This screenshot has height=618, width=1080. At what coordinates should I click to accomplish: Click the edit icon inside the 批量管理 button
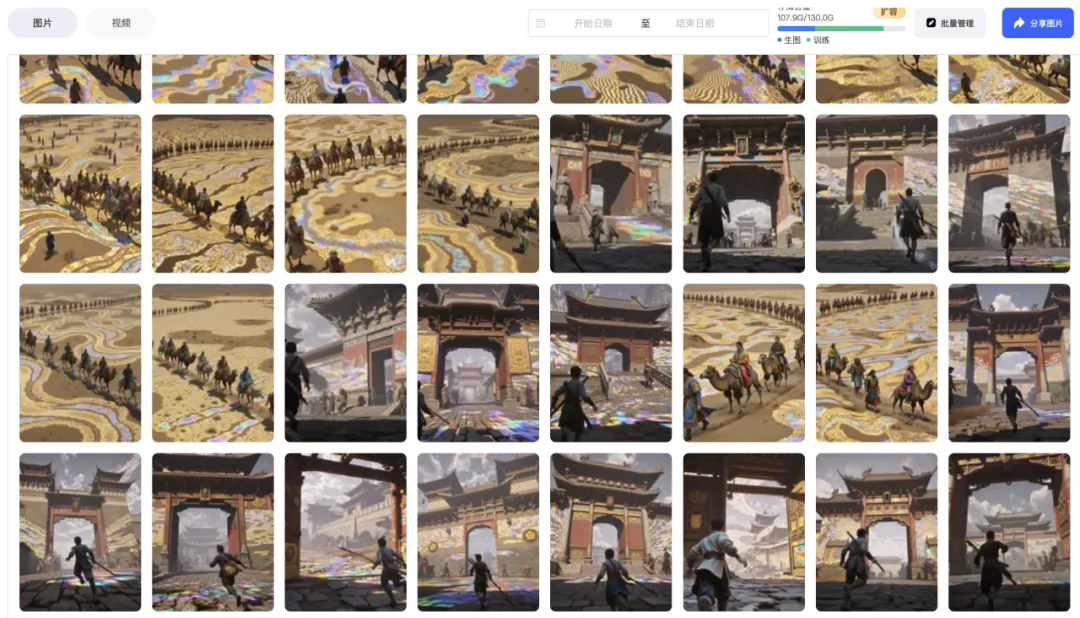click(929, 22)
